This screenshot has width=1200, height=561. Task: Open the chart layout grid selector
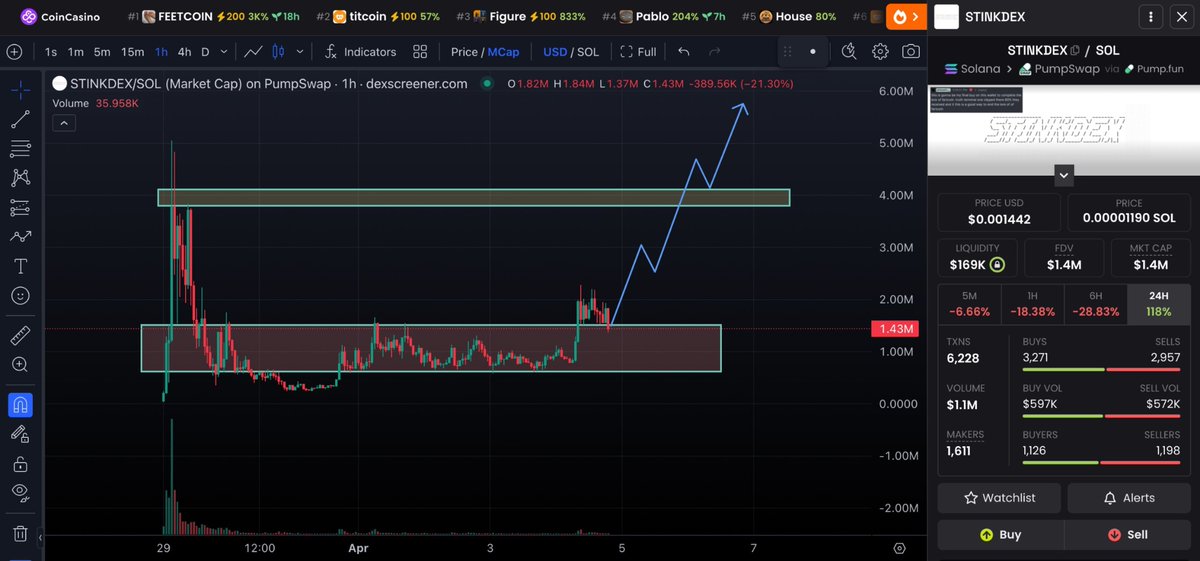tap(420, 52)
